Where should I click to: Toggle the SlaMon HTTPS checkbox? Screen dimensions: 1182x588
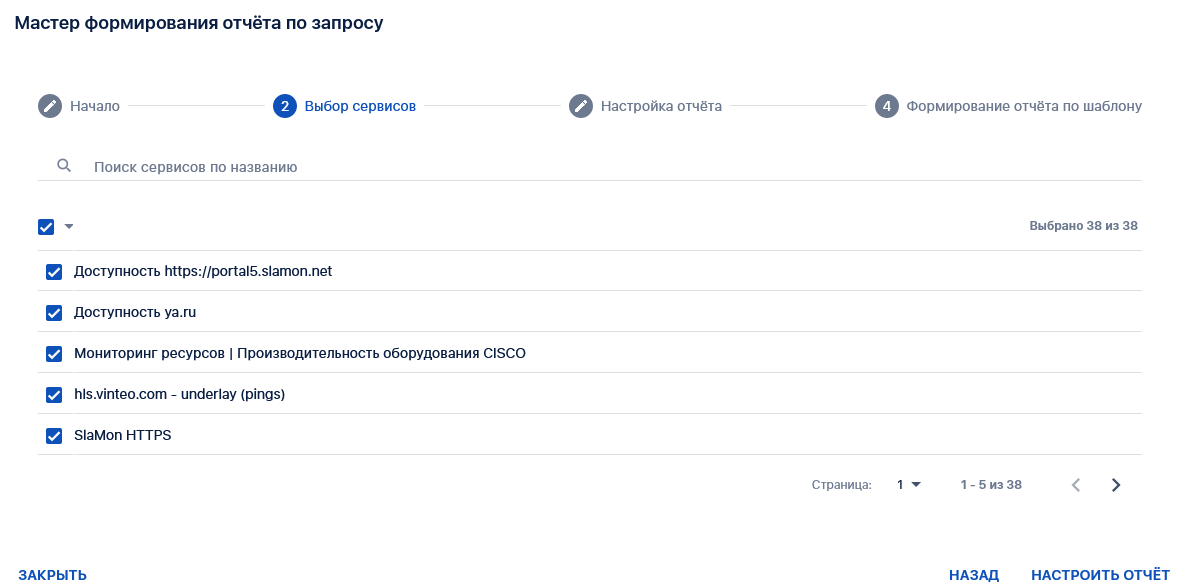(x=54, y=436)
